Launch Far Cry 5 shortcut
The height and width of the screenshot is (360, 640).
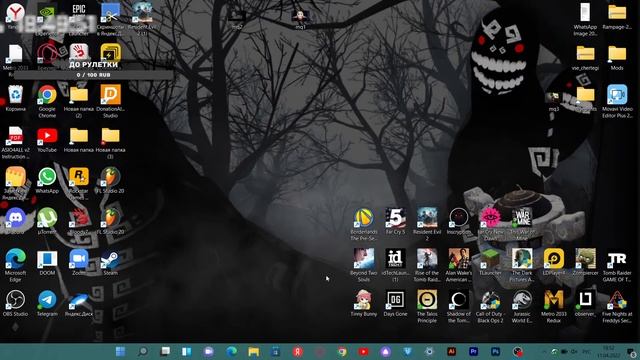tap(396, 218)
